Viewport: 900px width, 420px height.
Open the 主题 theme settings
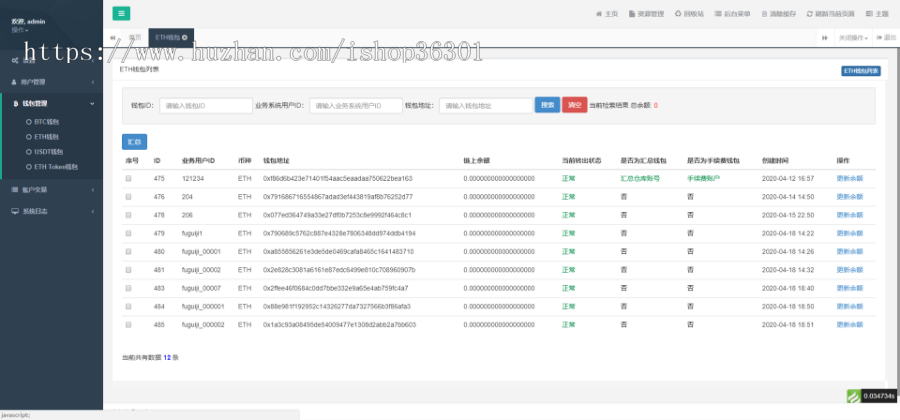pyautogui.click(x=877, y=14)
